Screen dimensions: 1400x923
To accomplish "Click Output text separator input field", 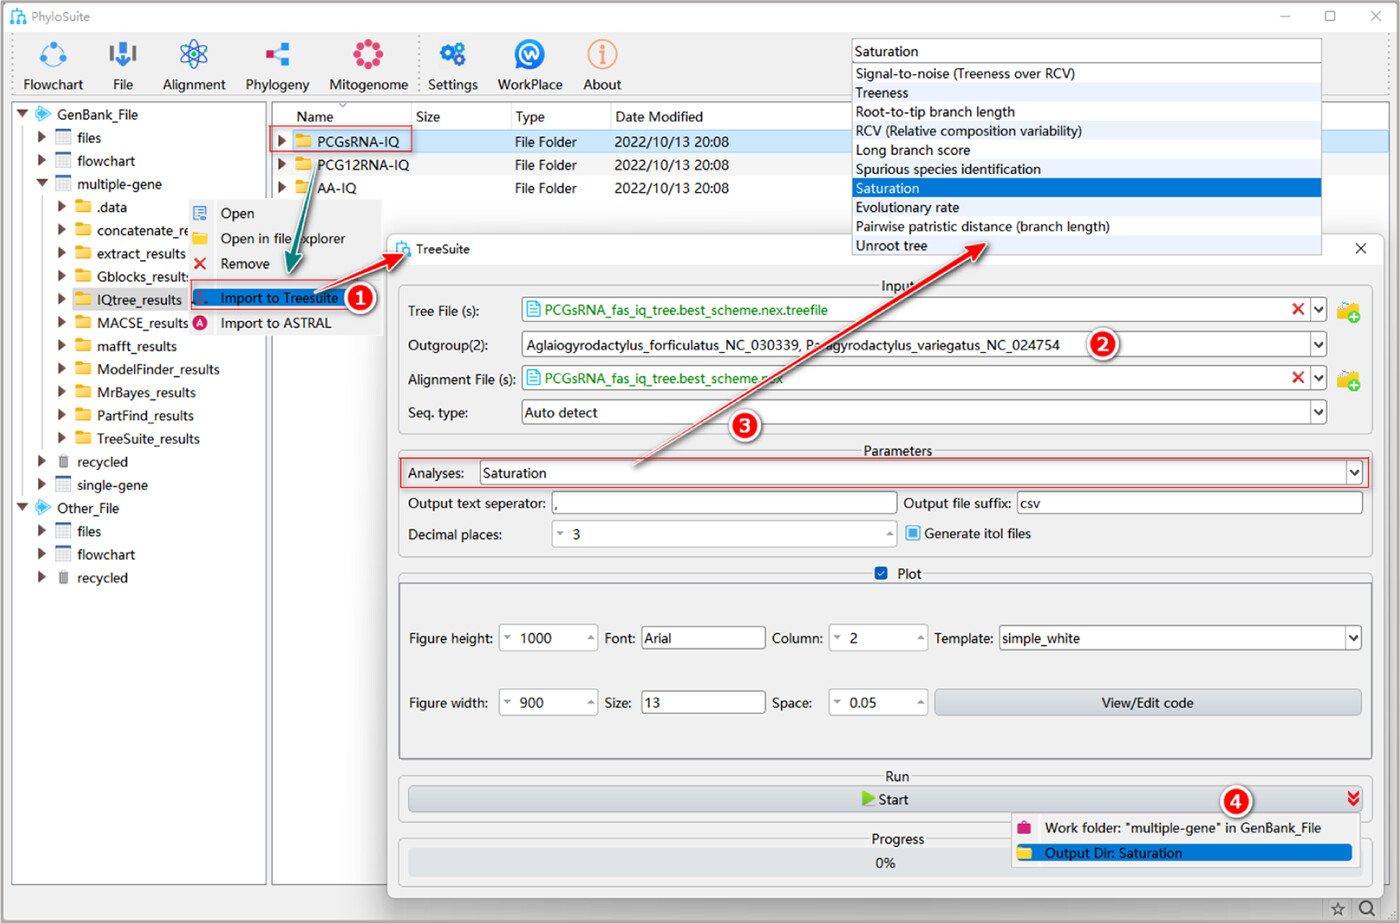I will [724, 503].
